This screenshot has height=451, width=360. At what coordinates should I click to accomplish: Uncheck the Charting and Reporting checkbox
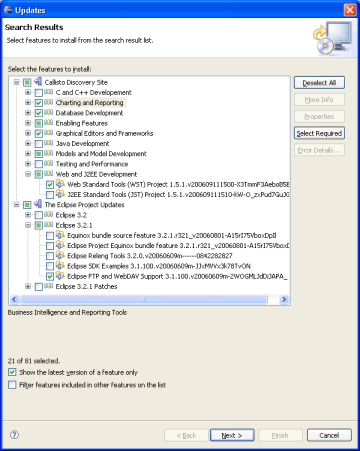[x=39, y=103]
